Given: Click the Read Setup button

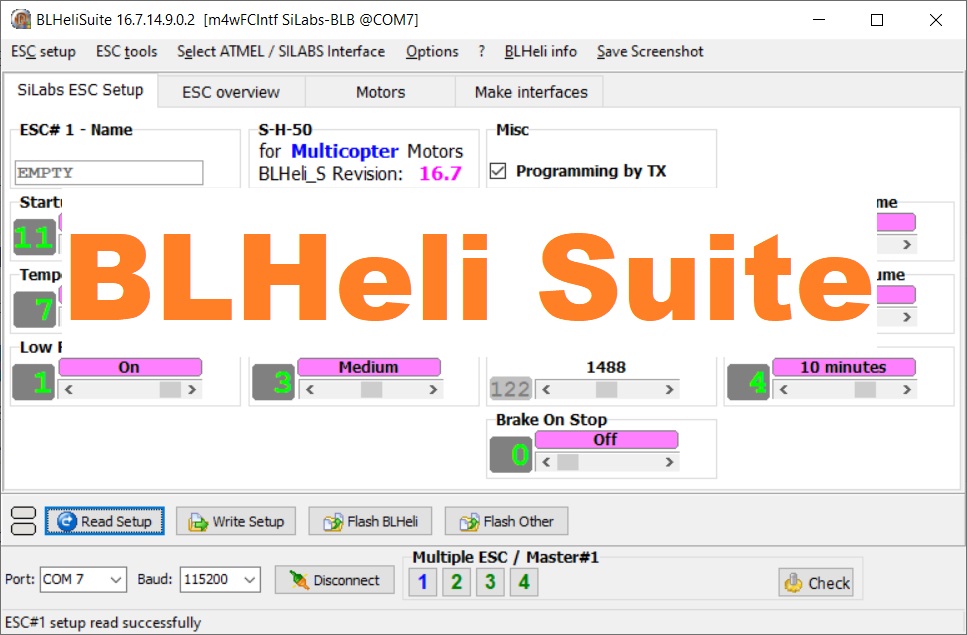Looking at the screenshot, I should point(104,521).
